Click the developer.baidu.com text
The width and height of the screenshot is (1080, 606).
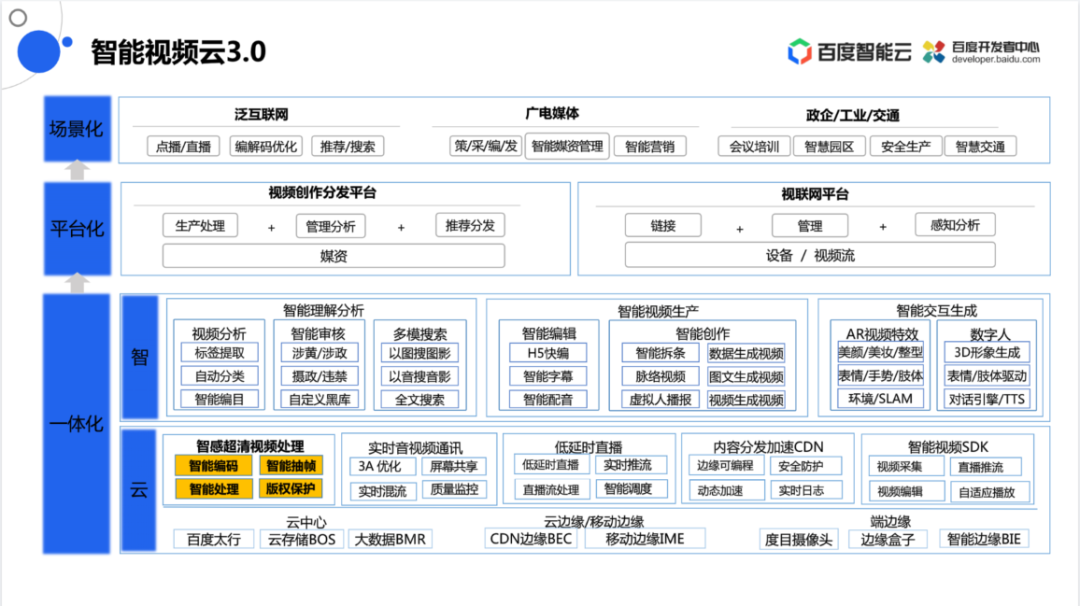click(996, 60)
